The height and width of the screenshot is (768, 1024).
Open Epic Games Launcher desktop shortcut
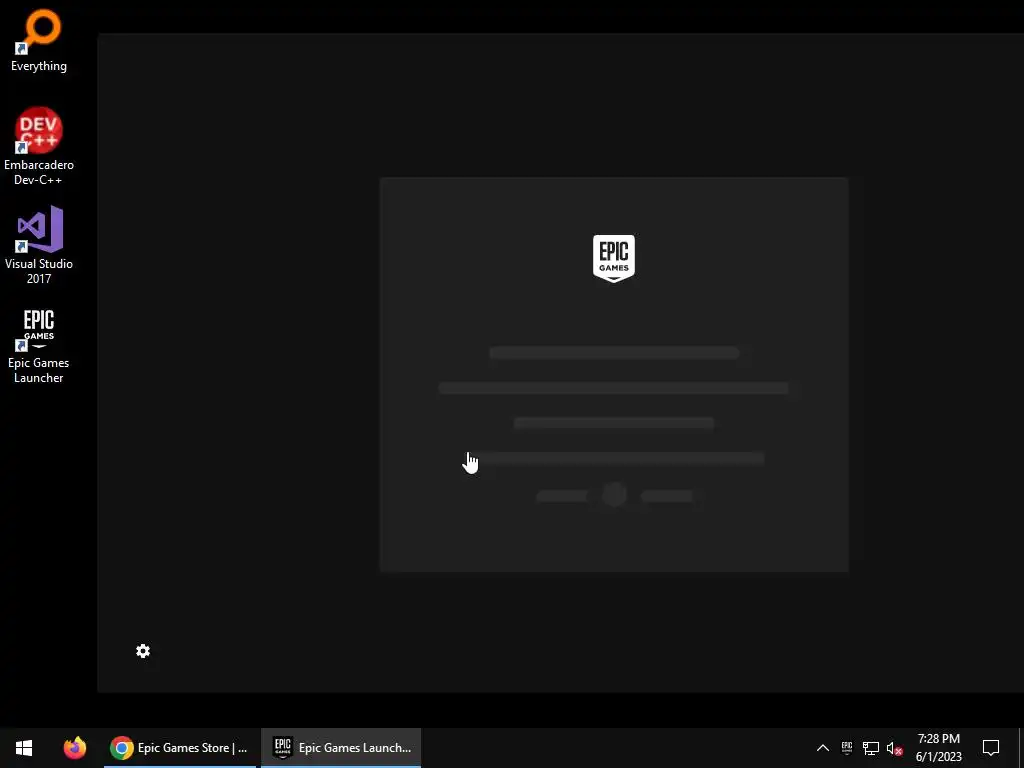(39, 345)
